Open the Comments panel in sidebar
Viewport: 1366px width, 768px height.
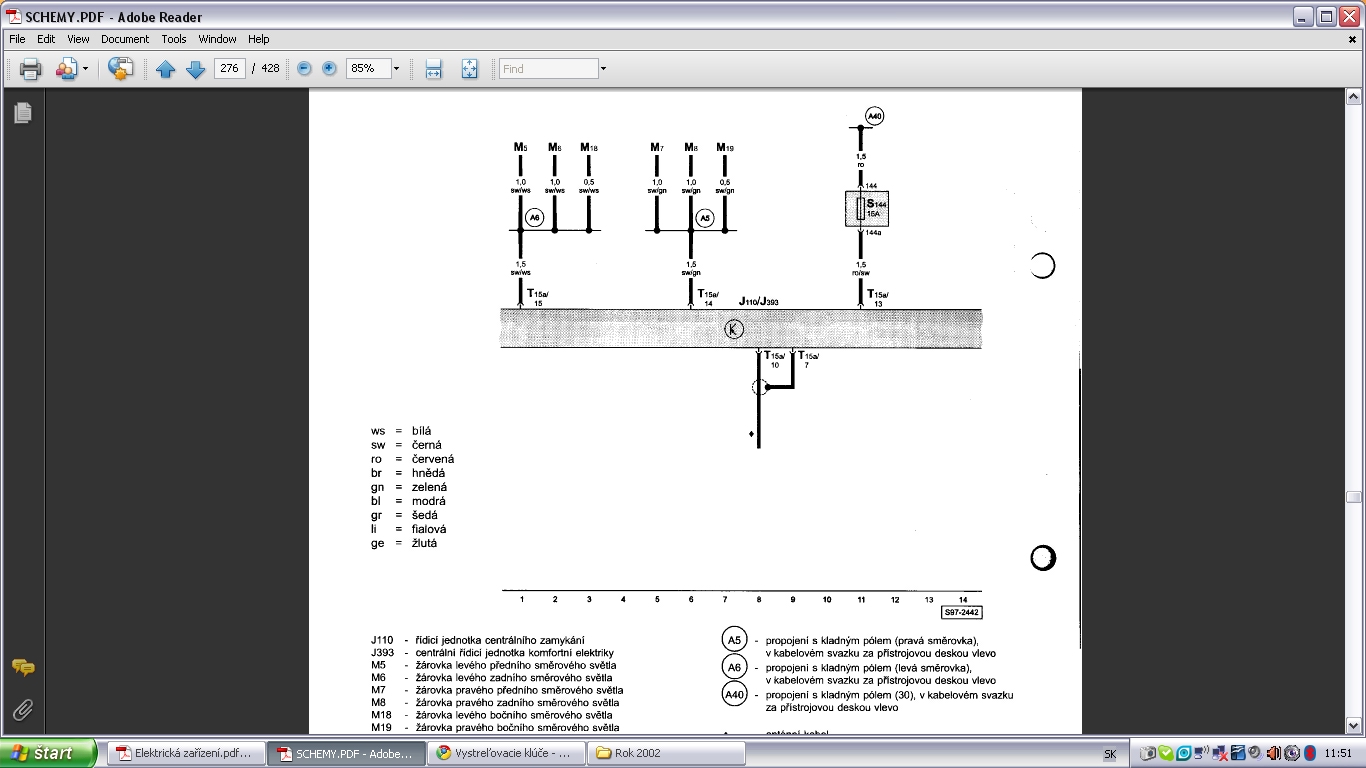(x=22, y=668)
